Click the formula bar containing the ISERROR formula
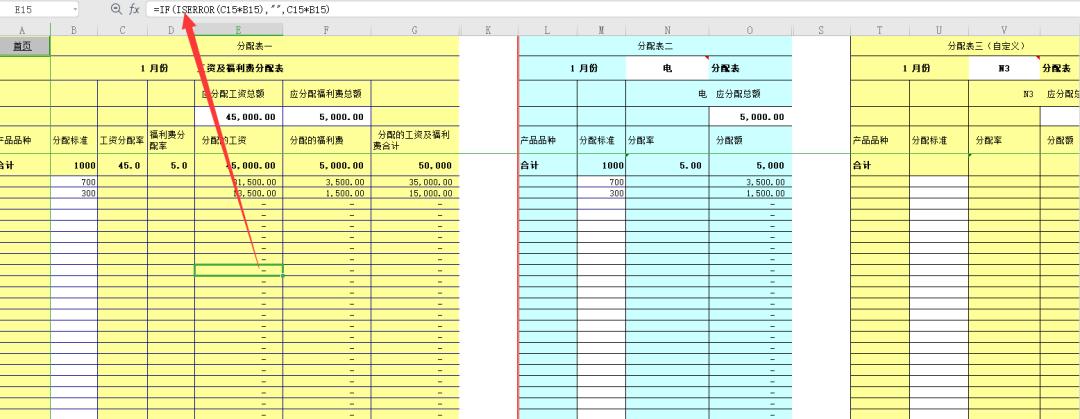1080x419 pixels. tap(612, 10)
